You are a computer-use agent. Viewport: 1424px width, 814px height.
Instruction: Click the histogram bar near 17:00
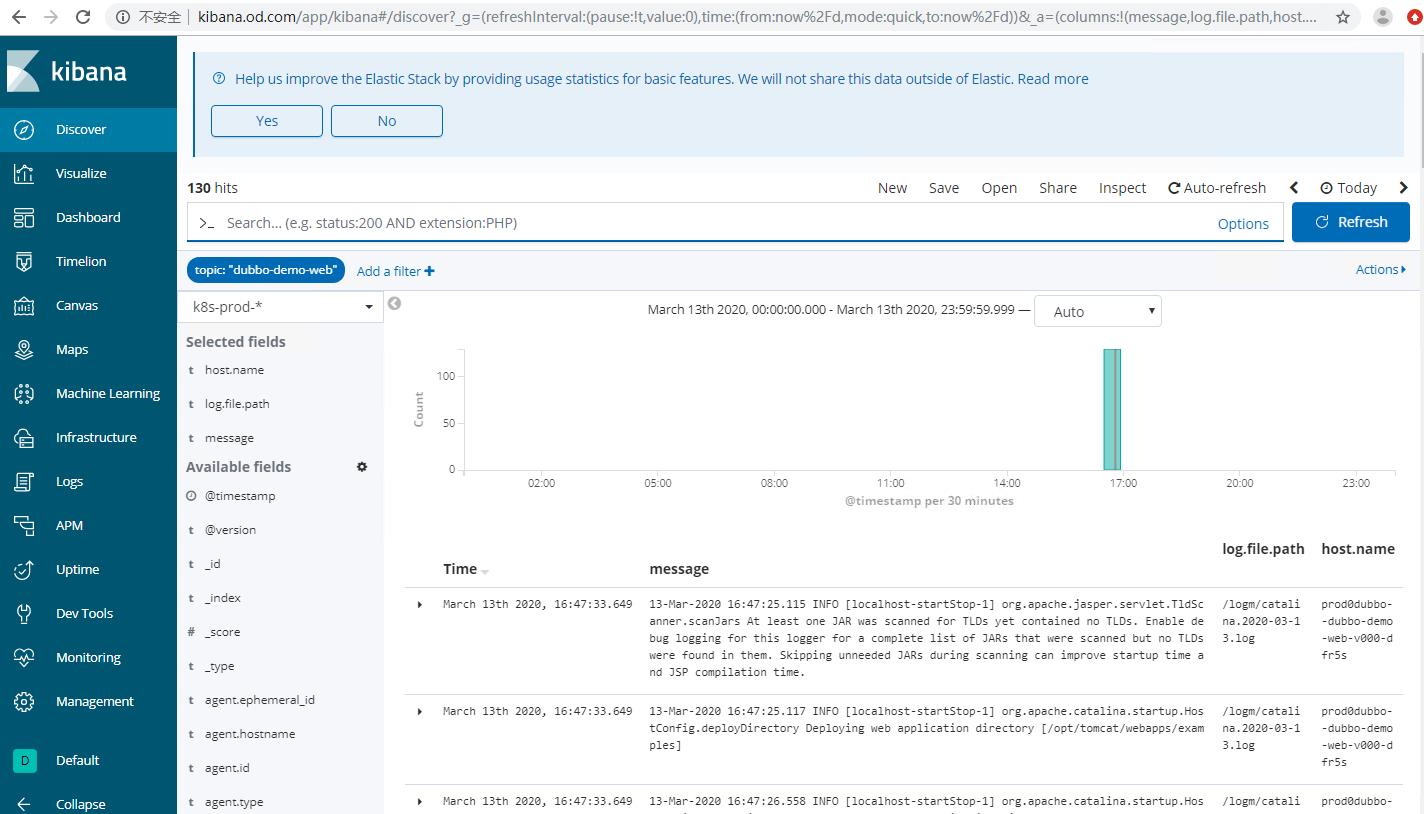pyautogui.click(x=1111, y=409)
